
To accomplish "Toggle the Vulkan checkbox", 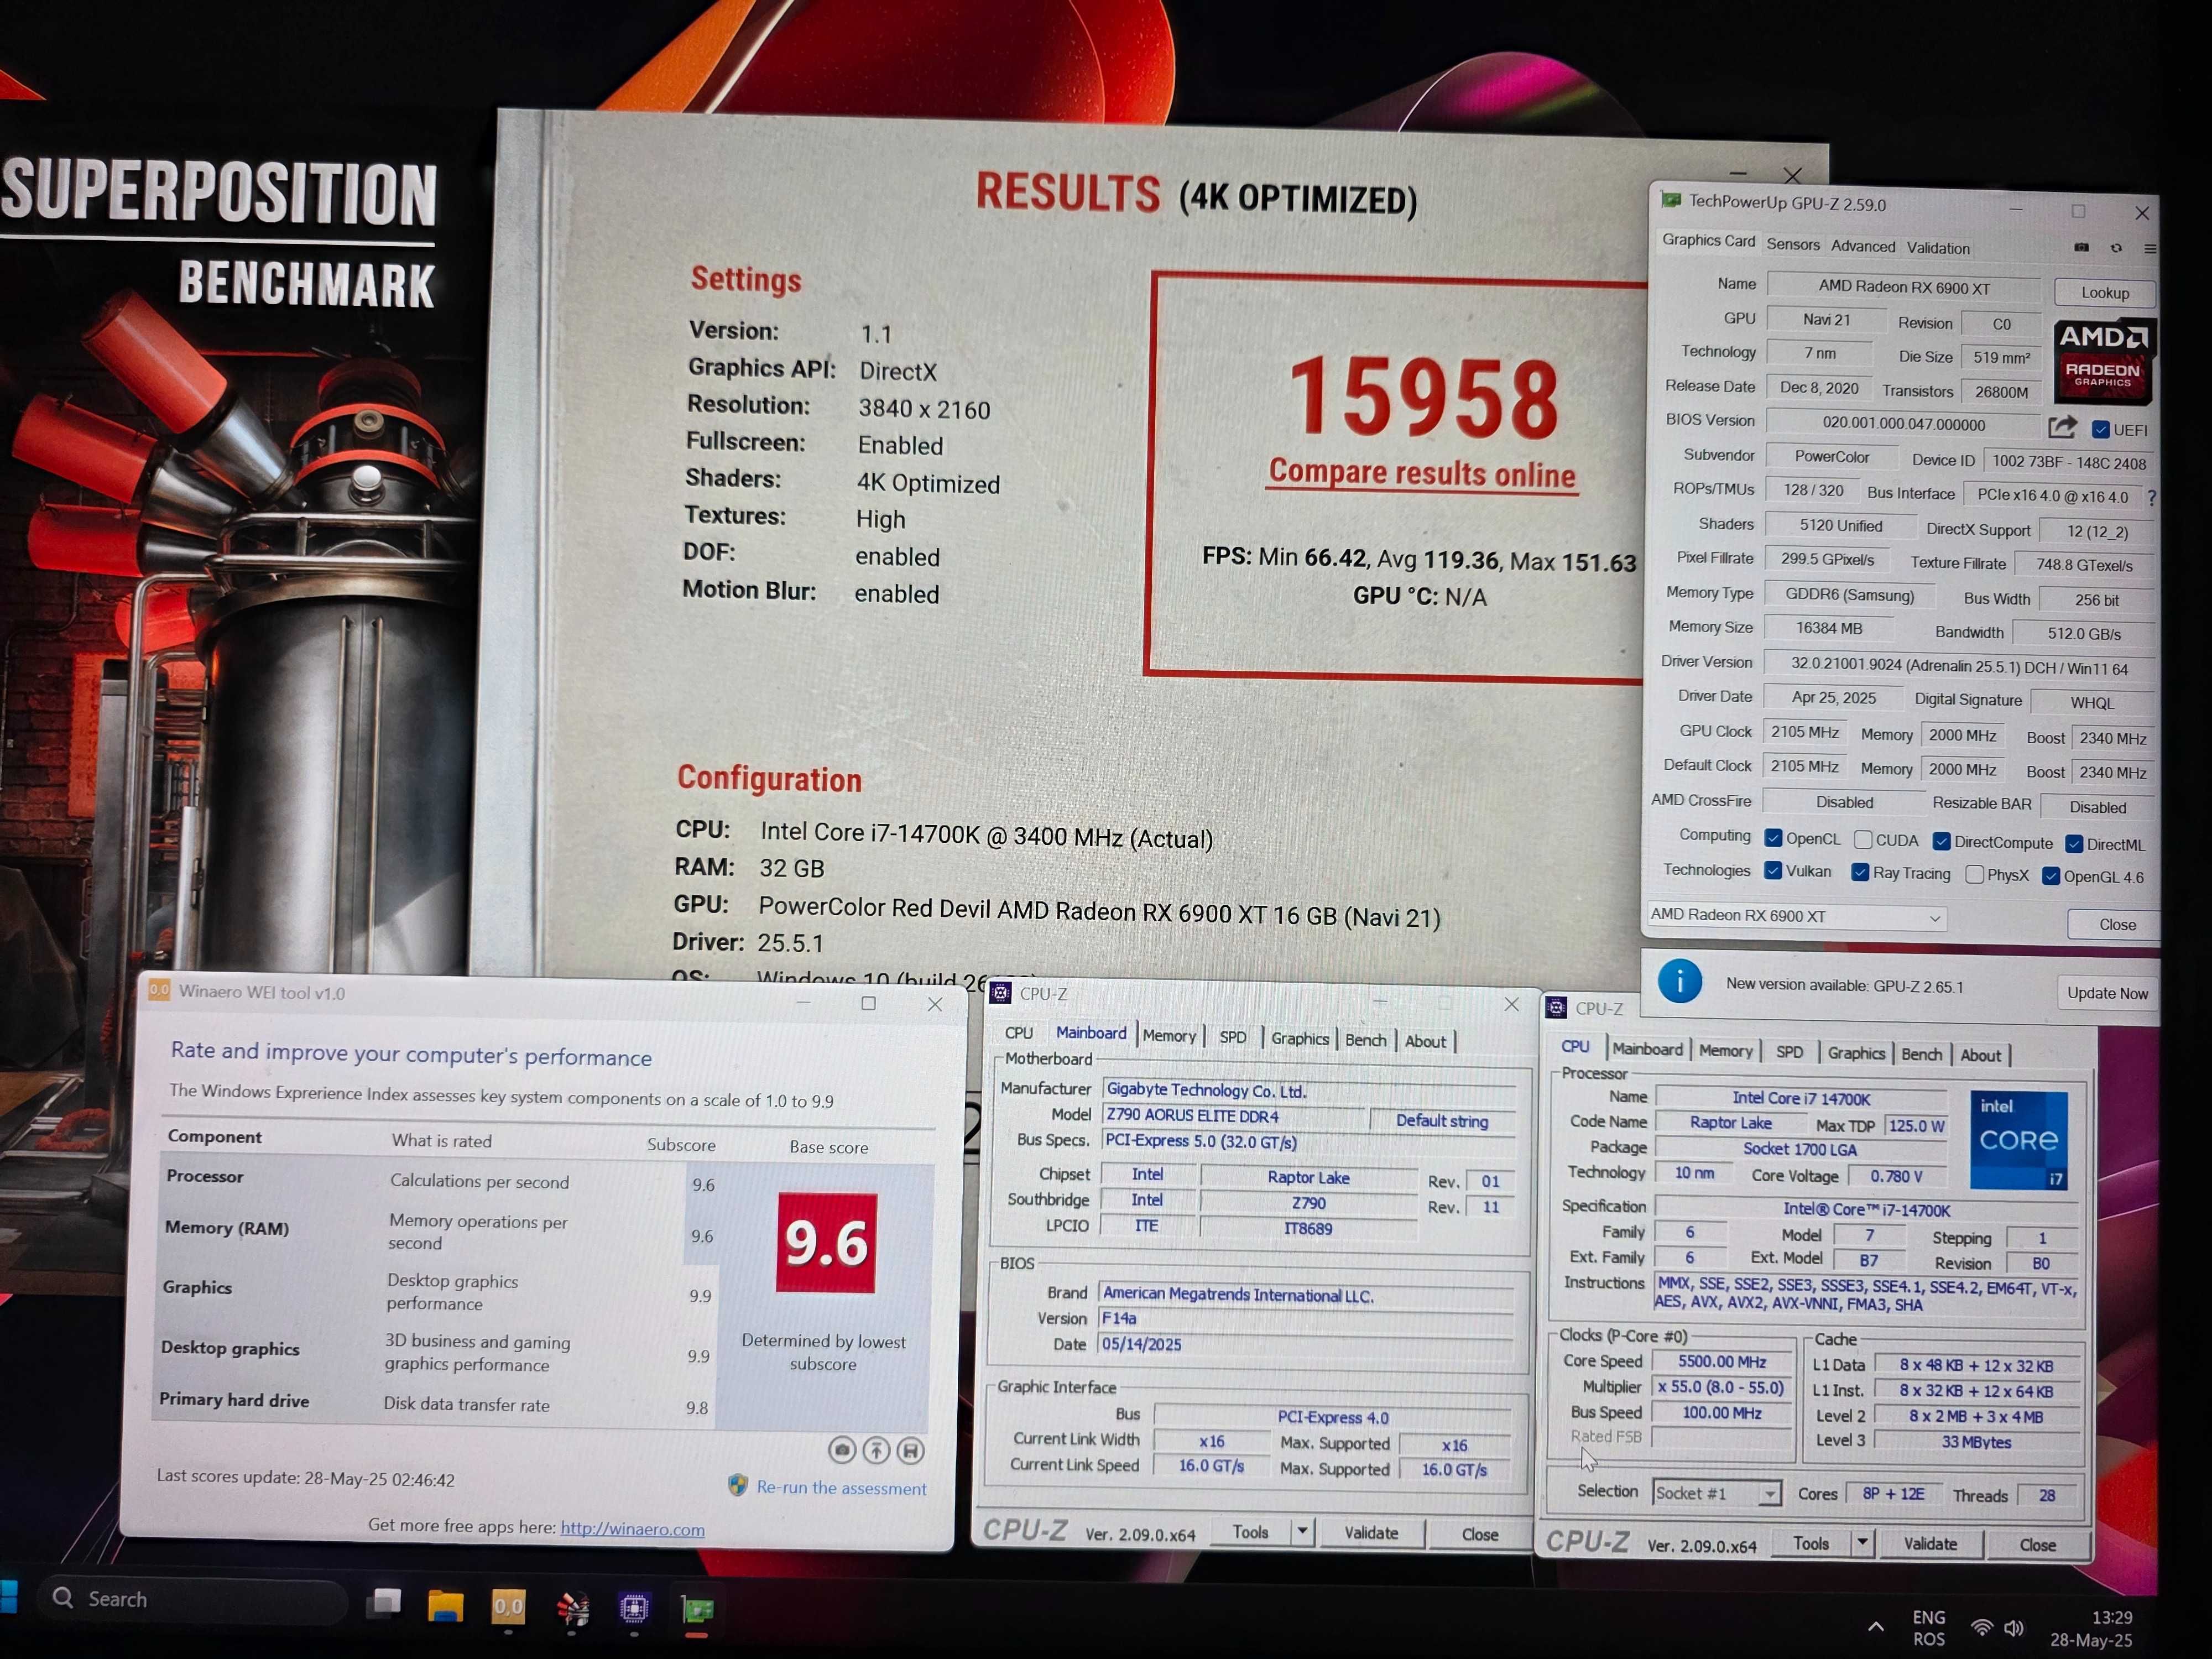I will tap(1773, 870).
